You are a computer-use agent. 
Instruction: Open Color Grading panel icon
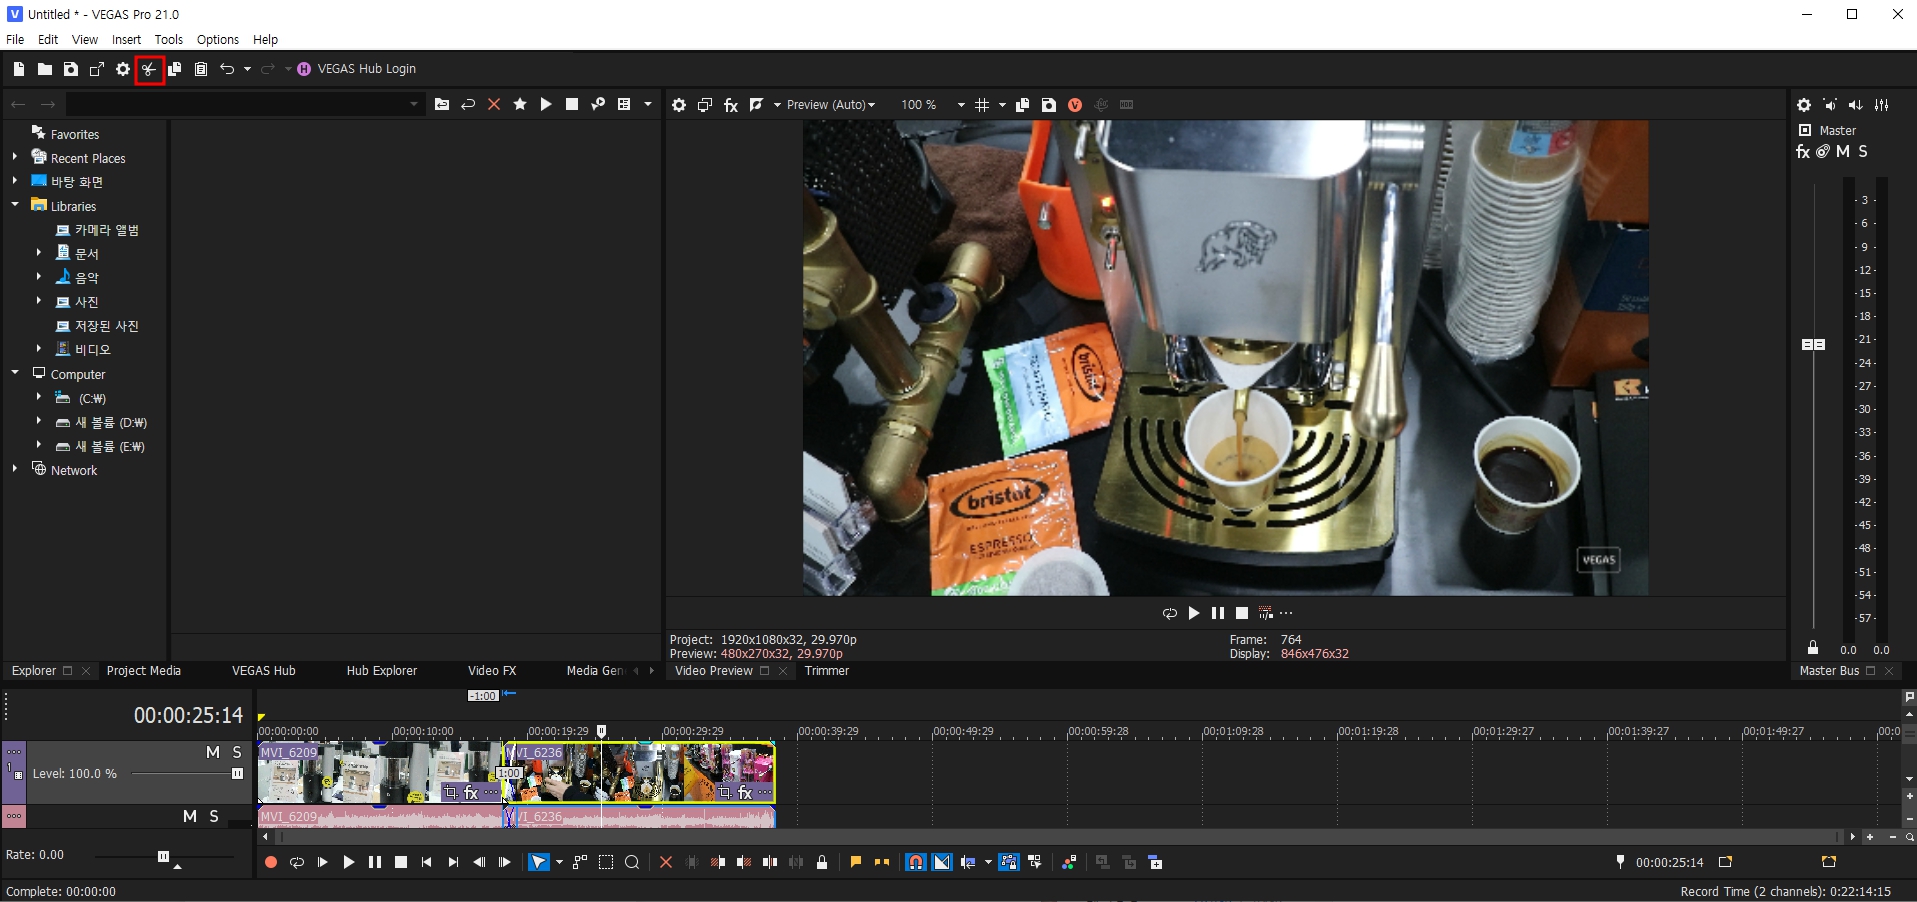[x=1069, y=862]
